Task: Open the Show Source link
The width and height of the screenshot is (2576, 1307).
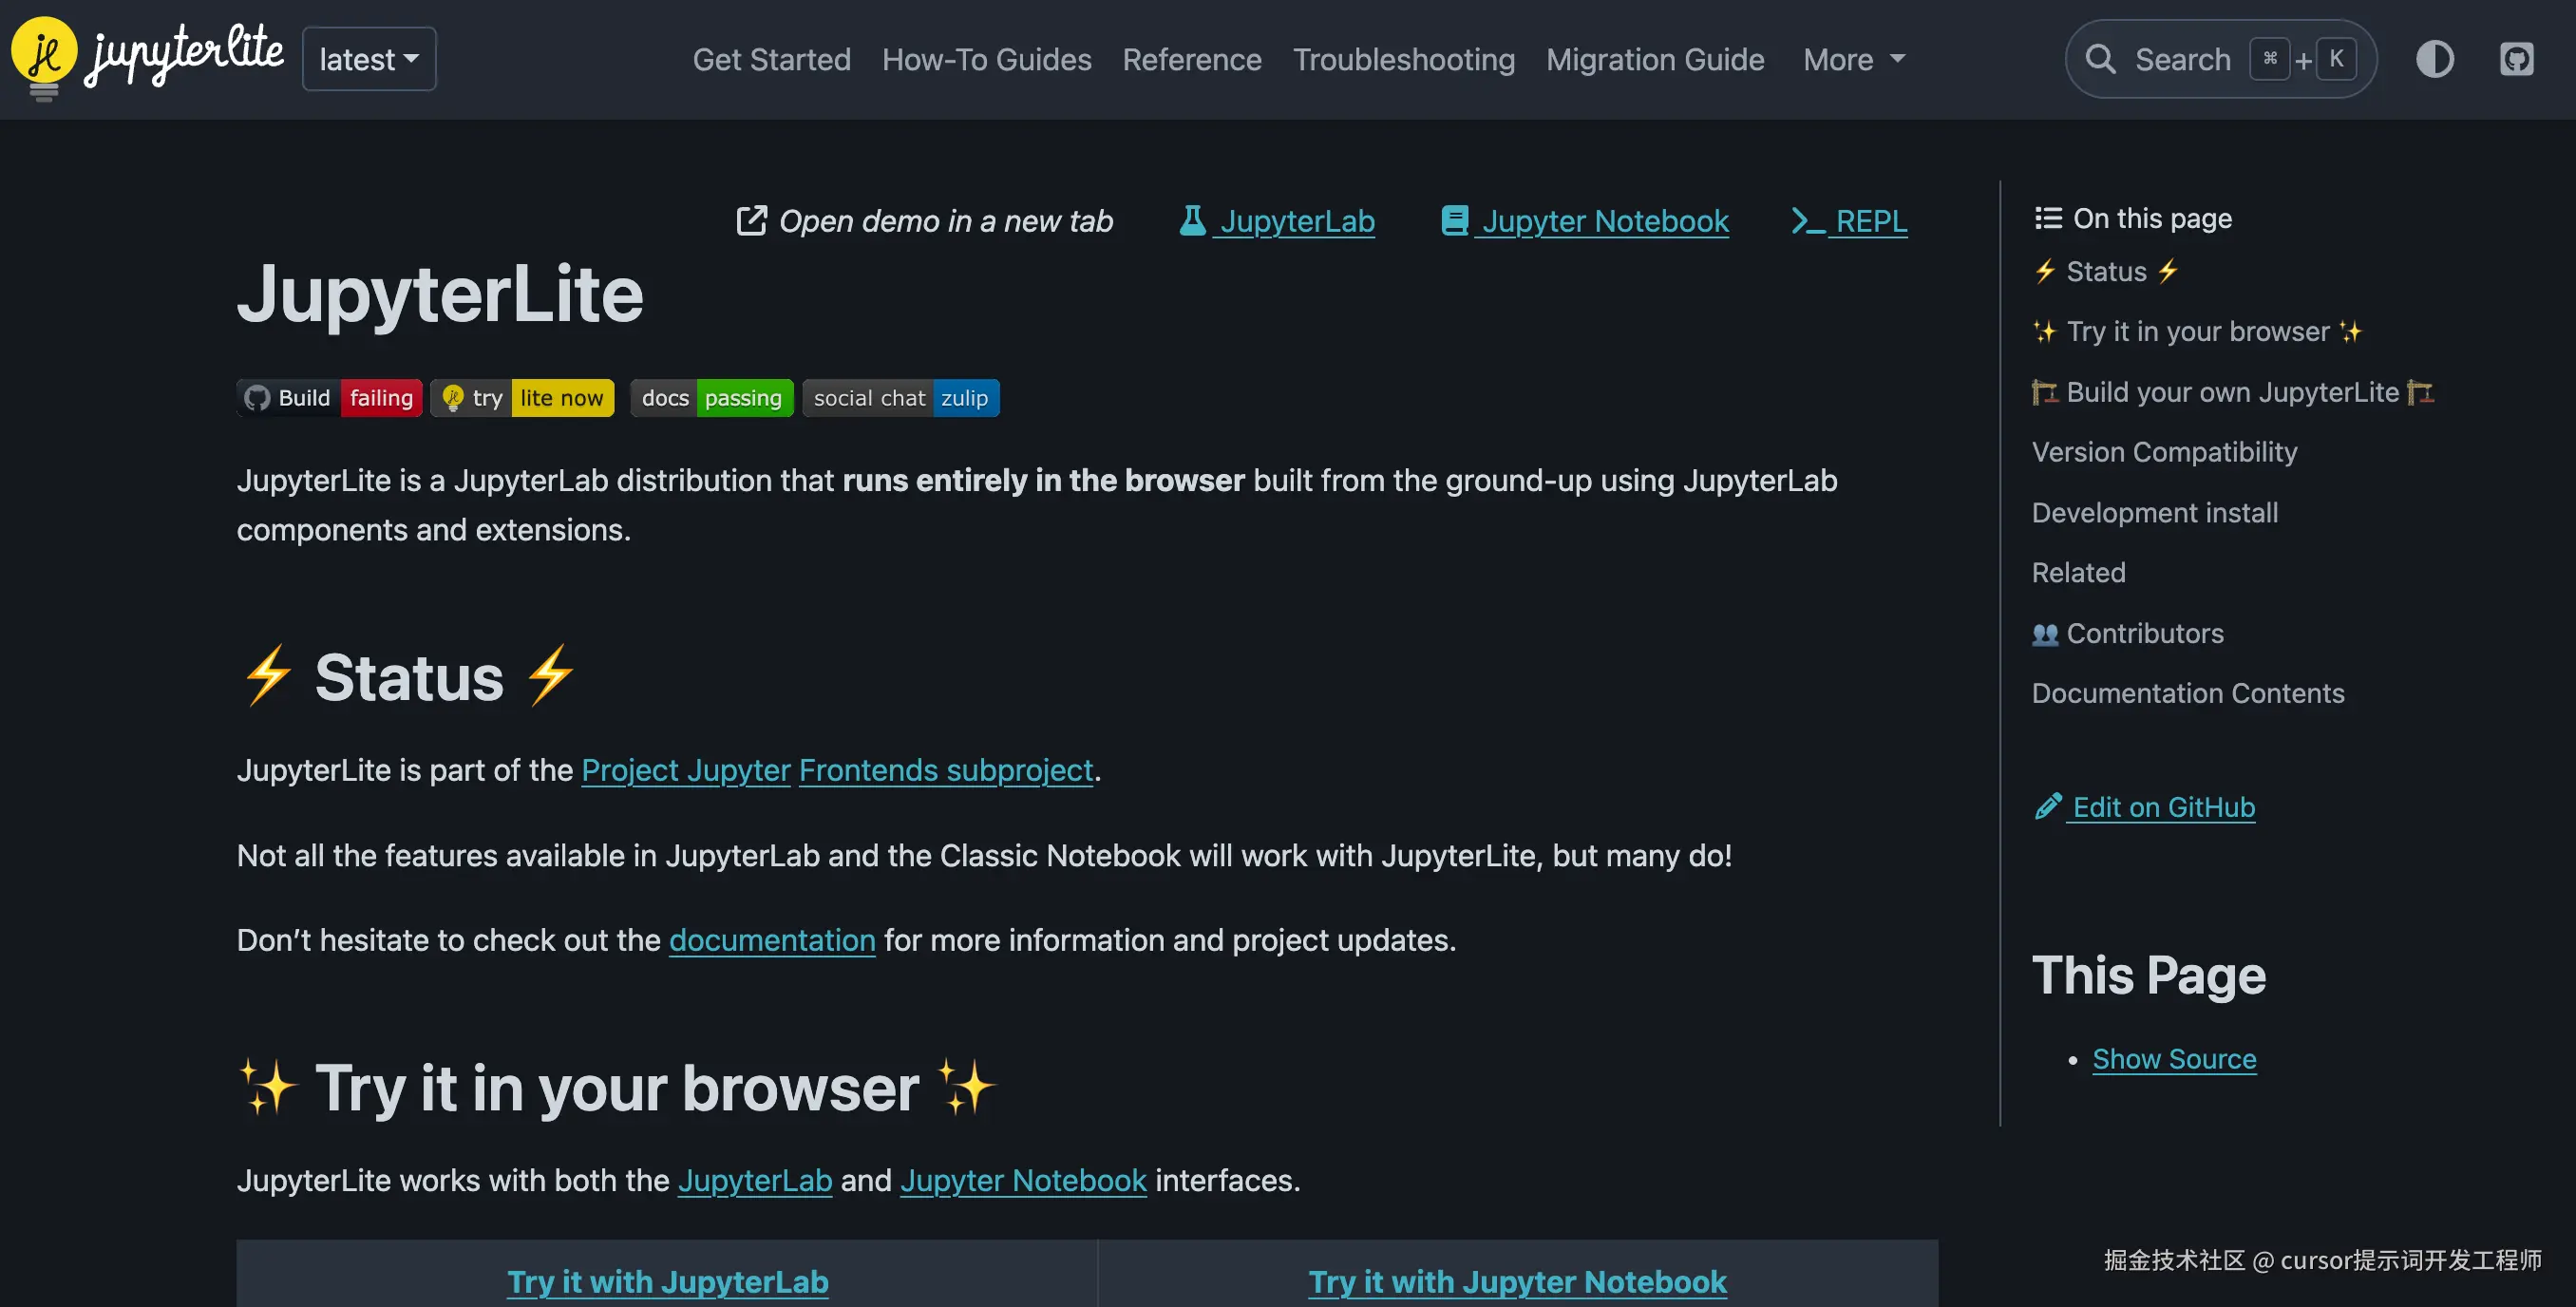Action: (2174, 1058)
